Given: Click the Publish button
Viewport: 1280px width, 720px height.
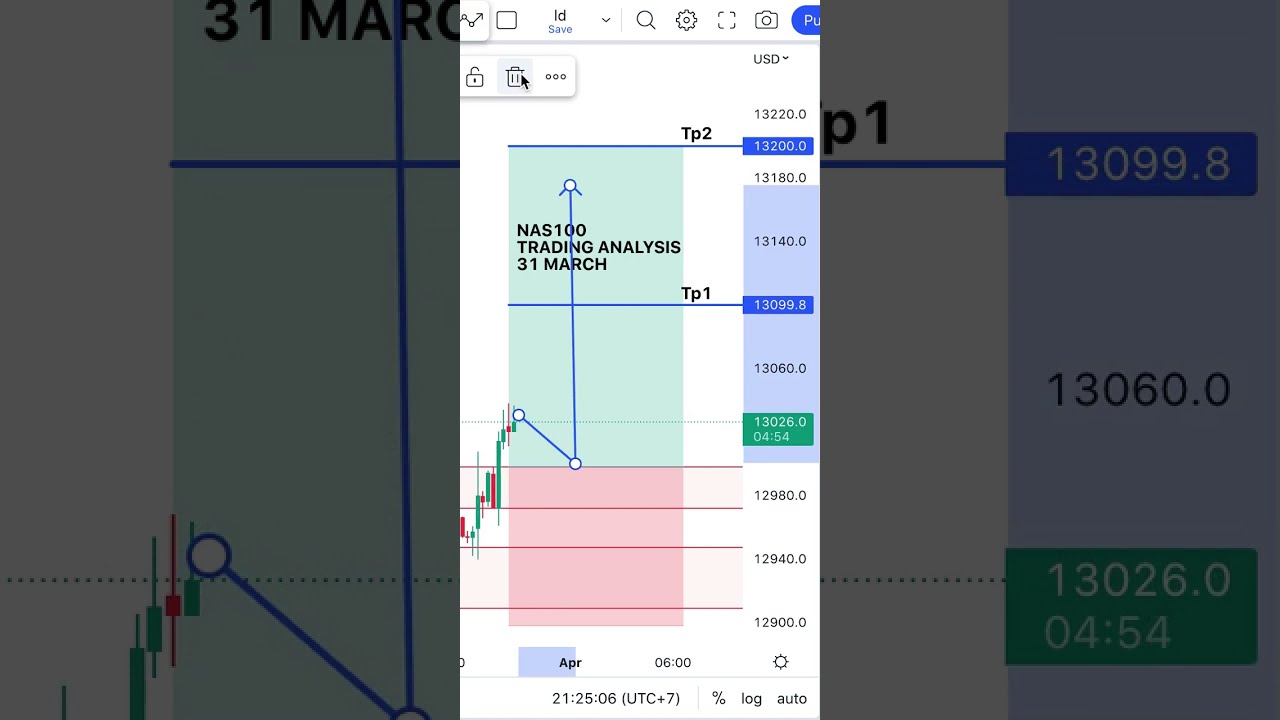Looking at the screenshot, I should click(x=806, y=20).
